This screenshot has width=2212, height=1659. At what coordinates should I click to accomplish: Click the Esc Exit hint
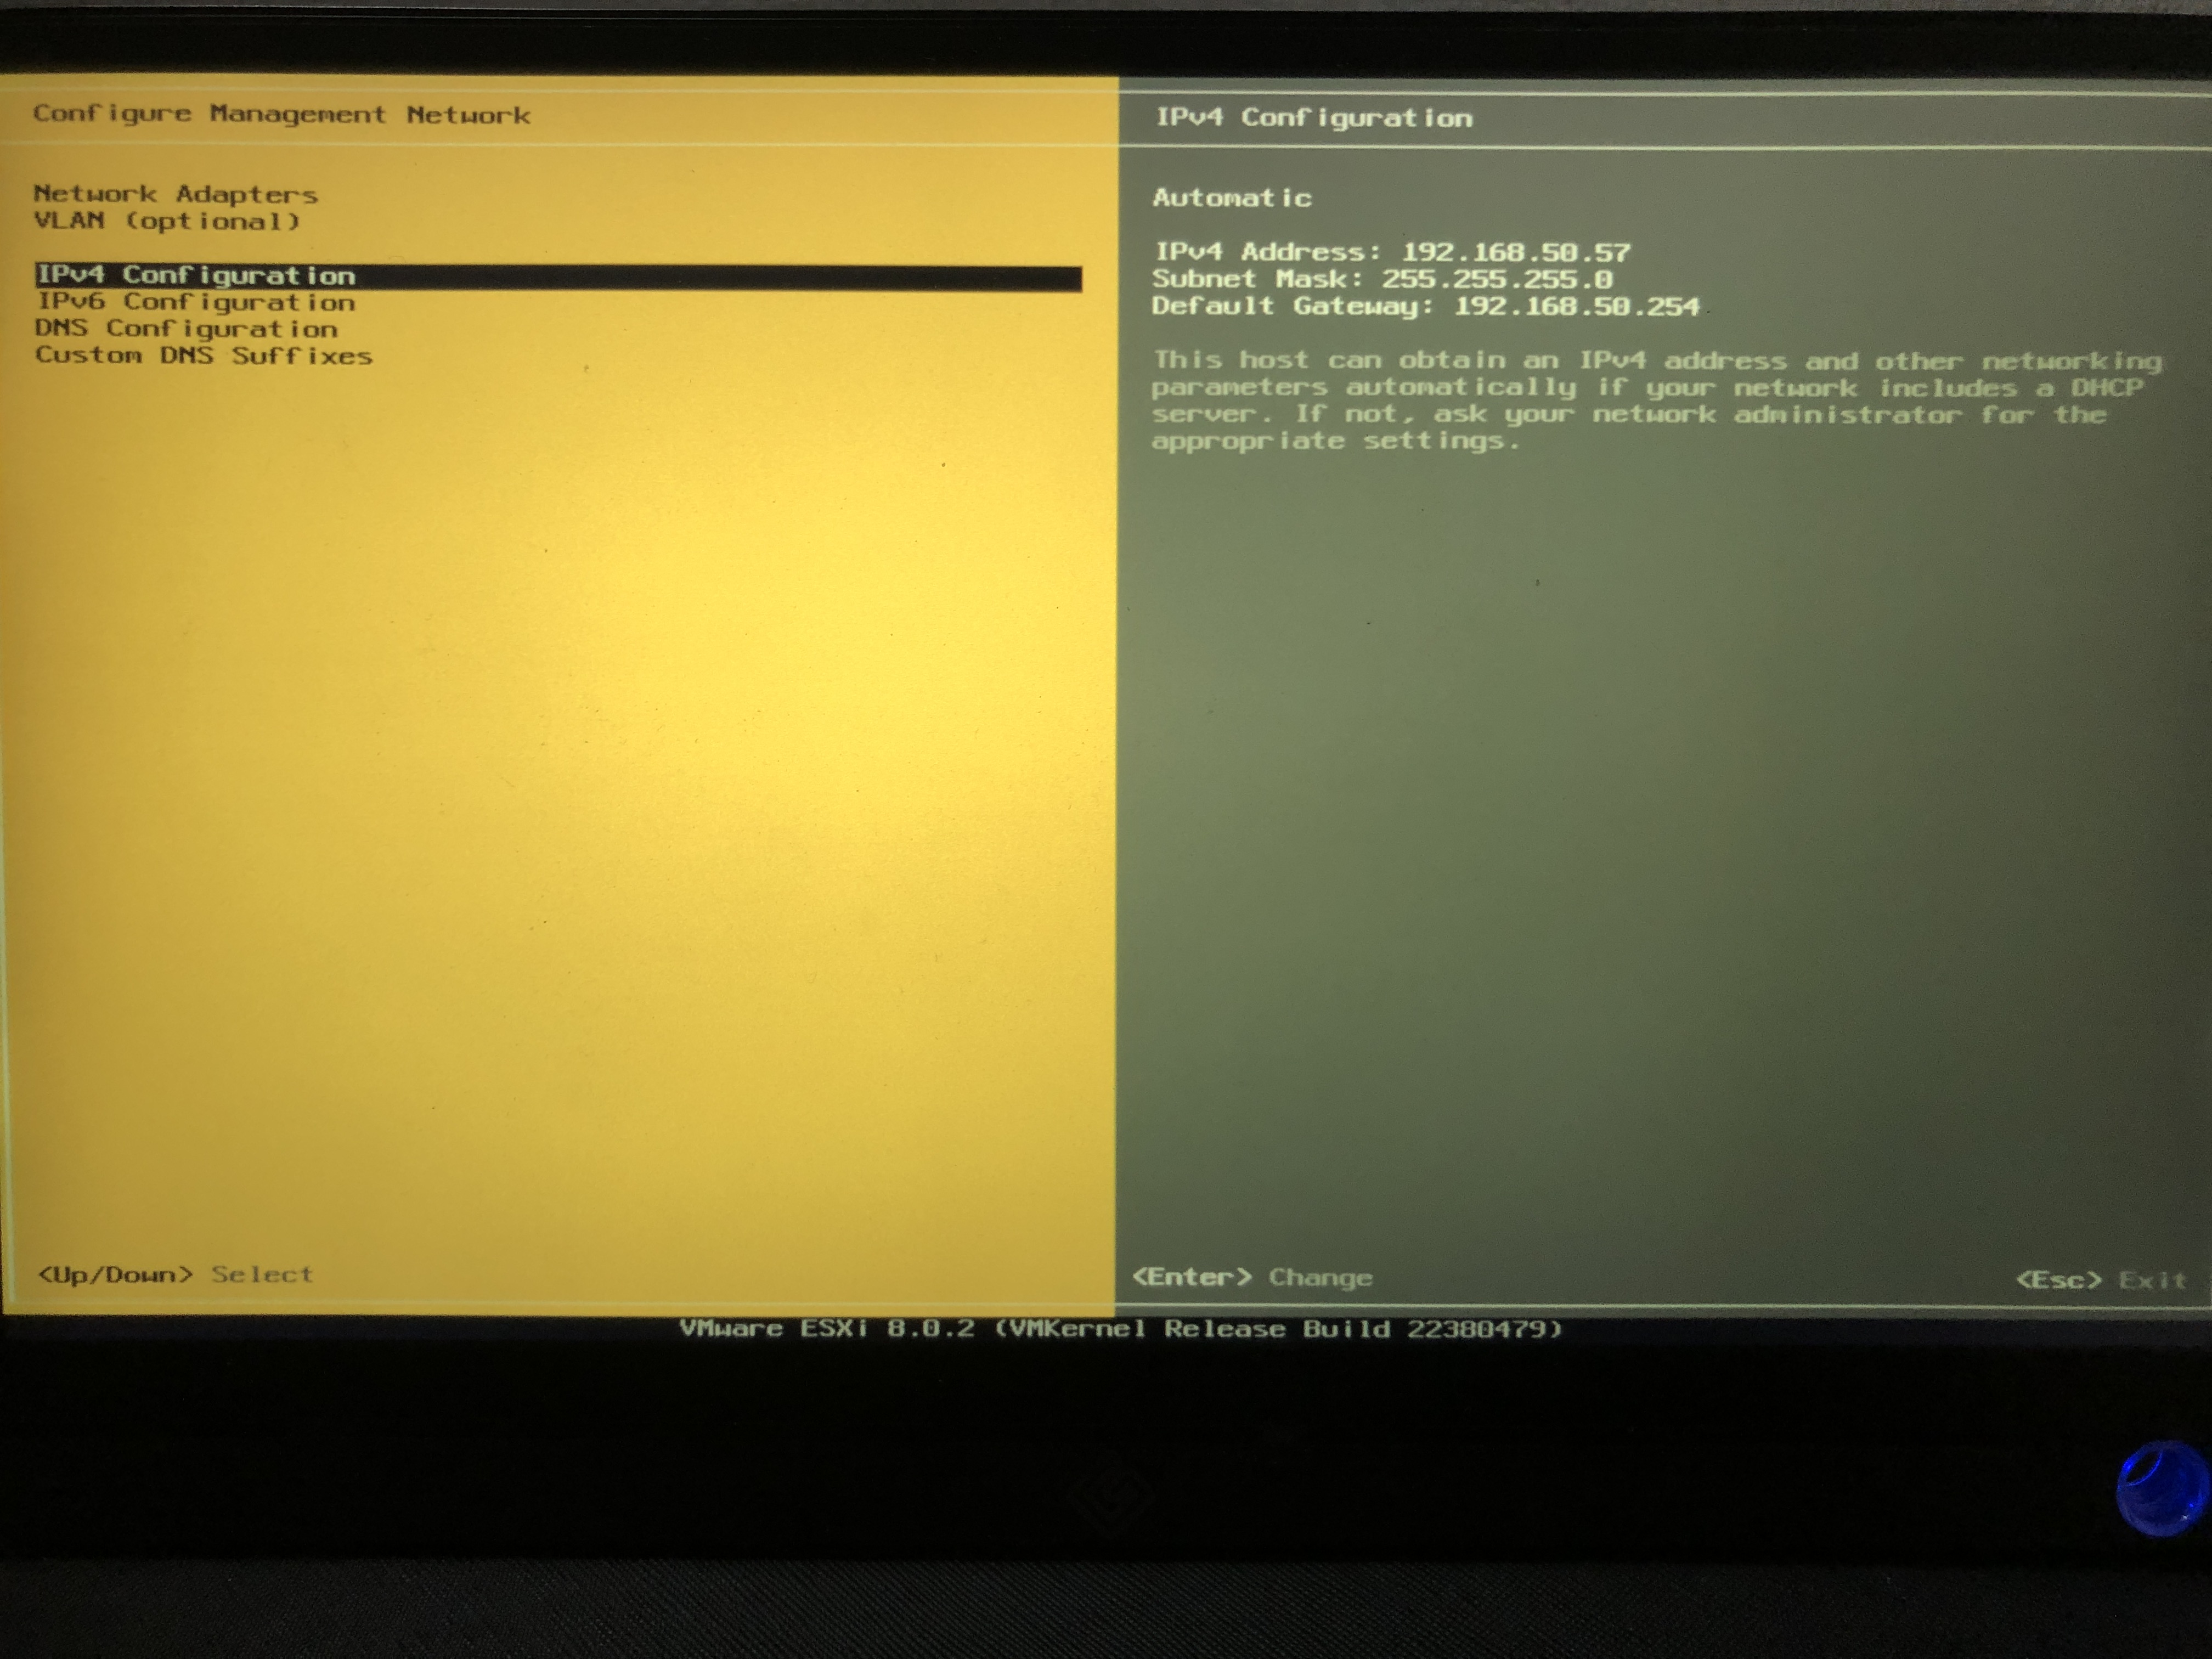click(2100, 1280)
